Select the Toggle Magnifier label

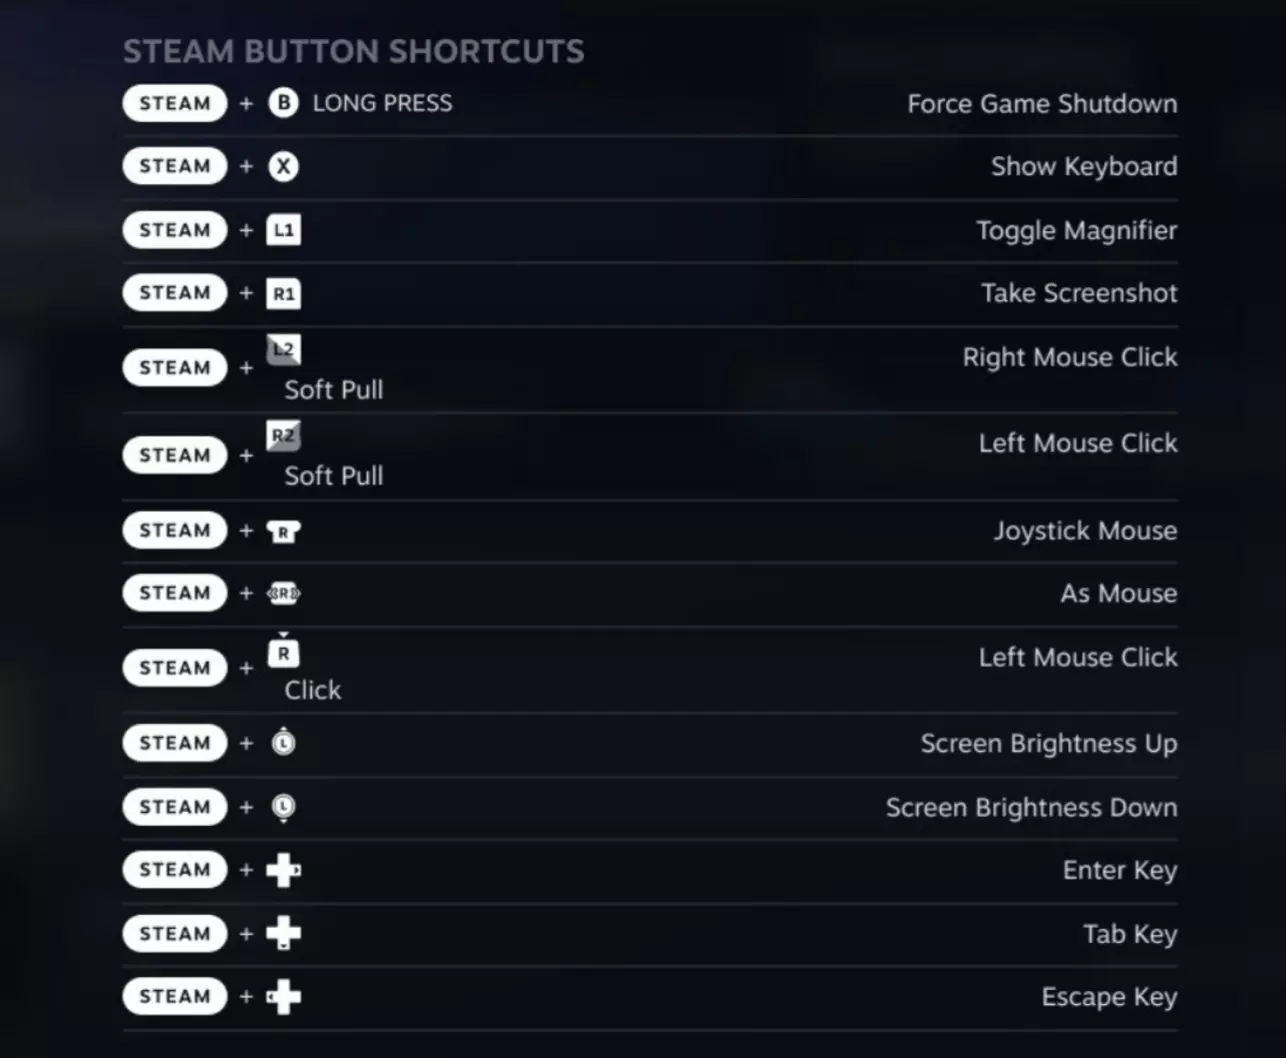click(1076, 230)
